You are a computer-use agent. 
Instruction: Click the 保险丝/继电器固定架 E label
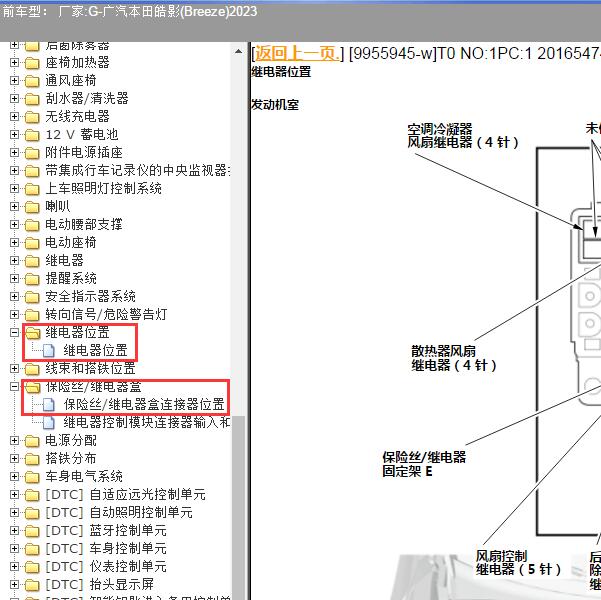click(x=424, y=464)
